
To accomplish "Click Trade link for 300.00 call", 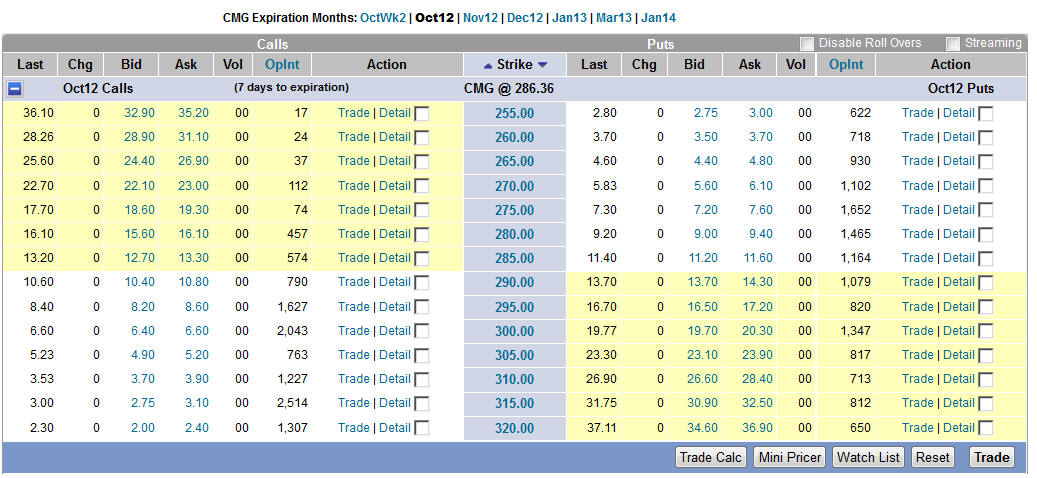I will point(353,331).
